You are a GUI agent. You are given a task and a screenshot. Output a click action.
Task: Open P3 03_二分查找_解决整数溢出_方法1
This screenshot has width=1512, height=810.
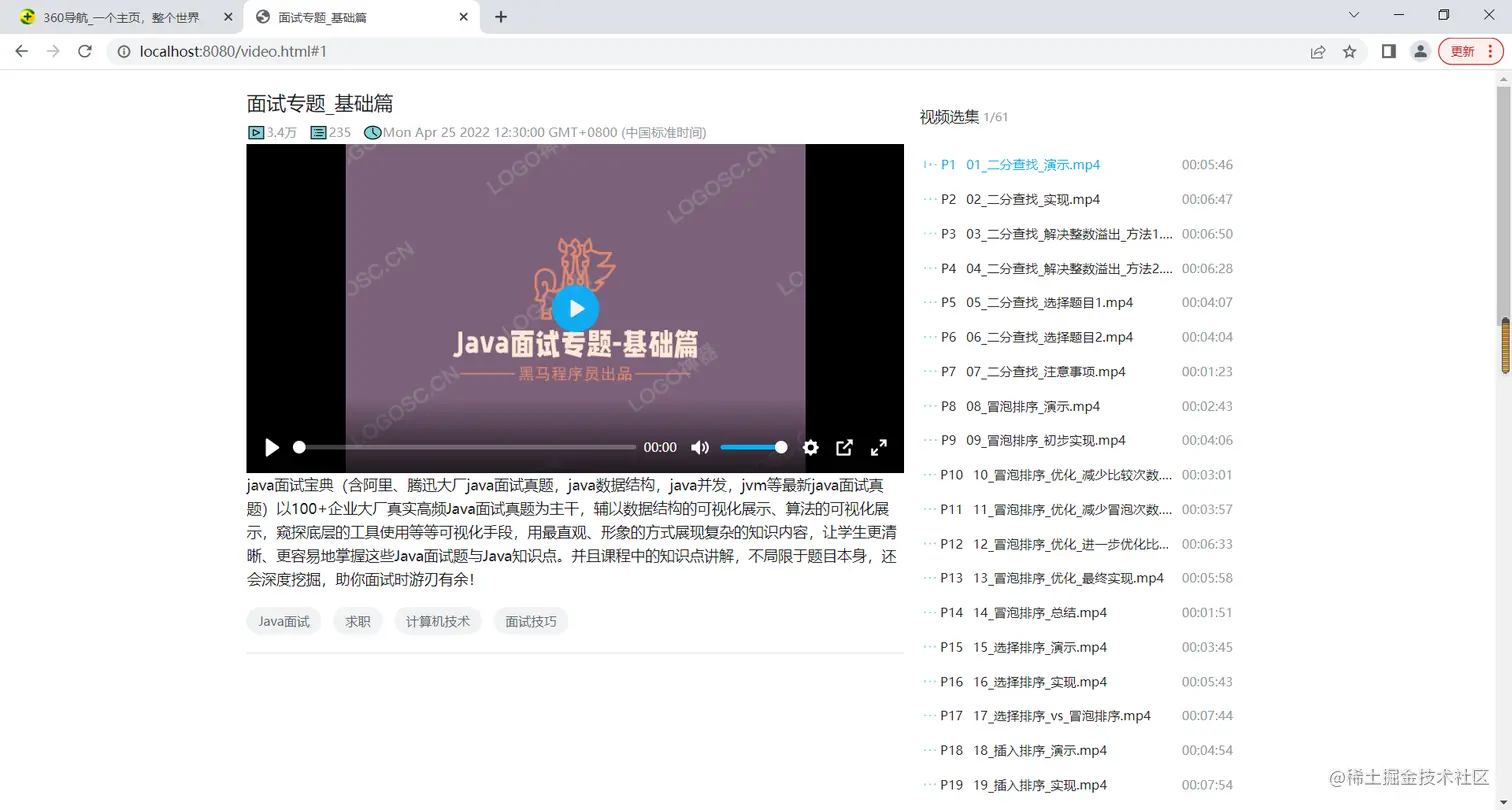click(x=1078, y=234)
